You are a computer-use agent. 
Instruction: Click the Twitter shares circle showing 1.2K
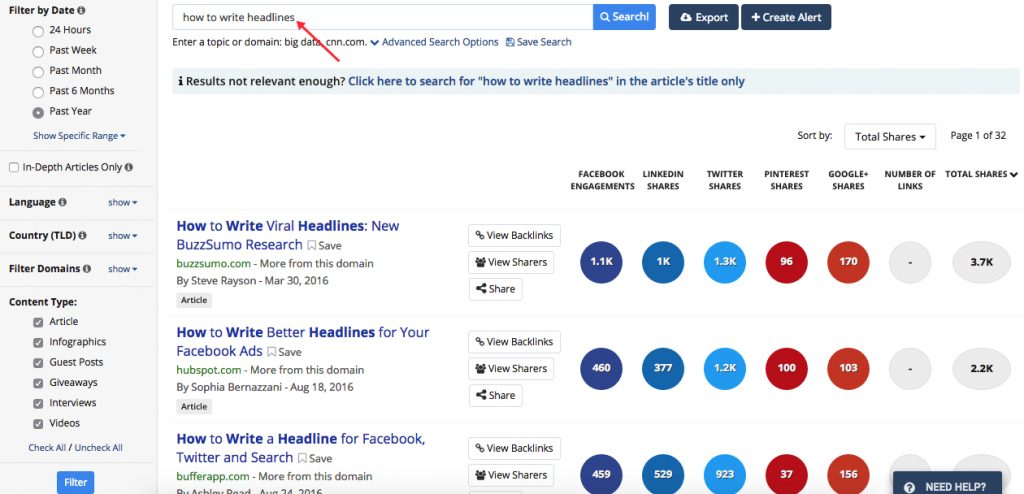pos(725,369)
